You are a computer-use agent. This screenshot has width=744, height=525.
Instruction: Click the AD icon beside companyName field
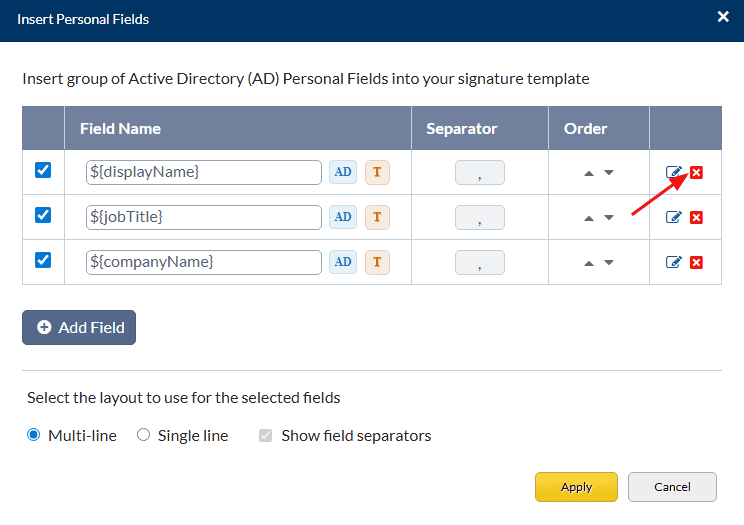pos(343,262)
